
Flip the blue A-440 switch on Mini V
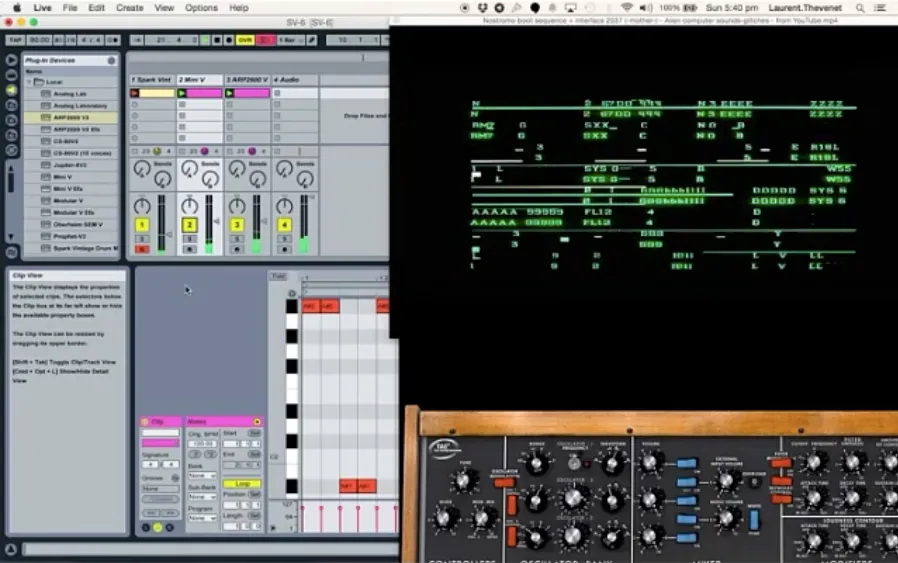[x=754, y=520]
